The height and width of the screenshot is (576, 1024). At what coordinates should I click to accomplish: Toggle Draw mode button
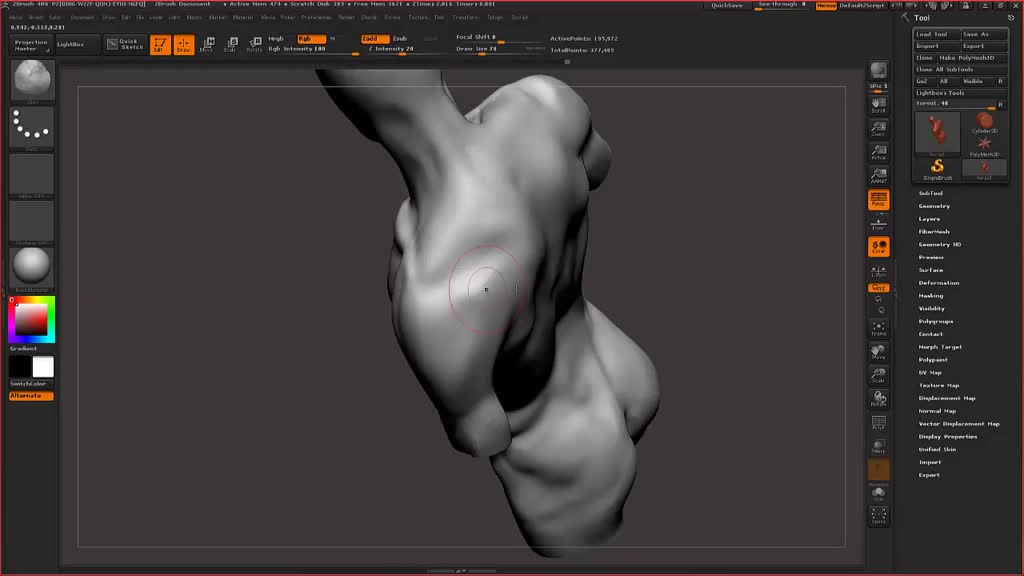click(184, 44)
